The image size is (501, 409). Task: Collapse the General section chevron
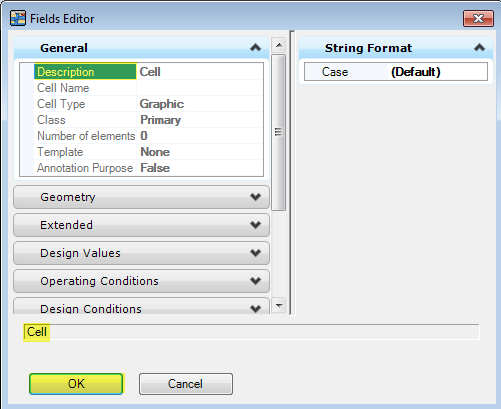(x=255, y=48)
